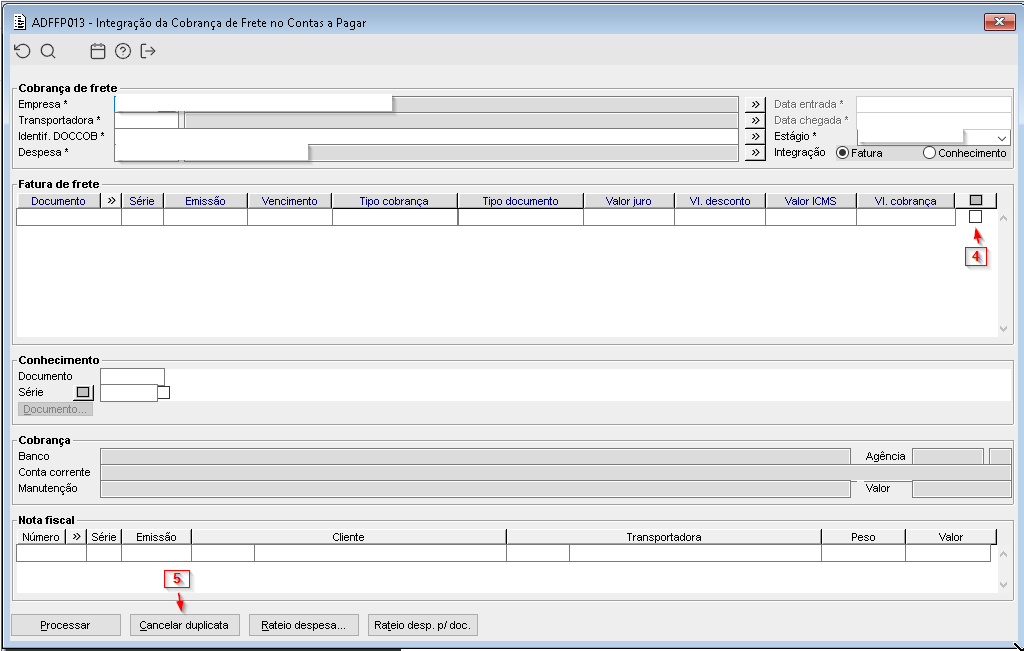The width and height of the screenshot is (1024, 651).
Task: Select the Conhecimento integration radio button
Action: [929, 153]
